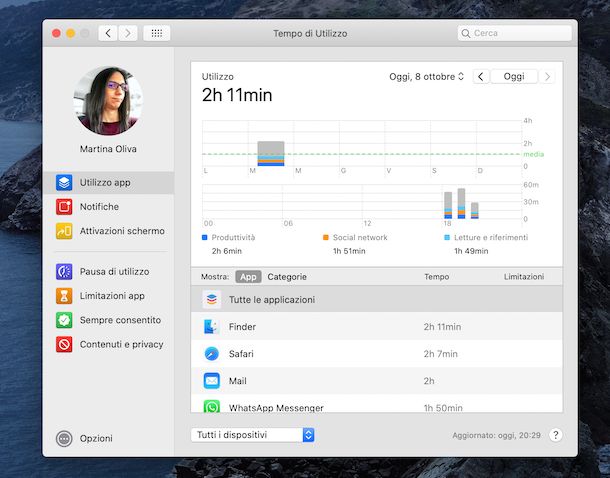Go back with toolbar left chevron
This screenshot has width=610, height=478.
point(108,33)
